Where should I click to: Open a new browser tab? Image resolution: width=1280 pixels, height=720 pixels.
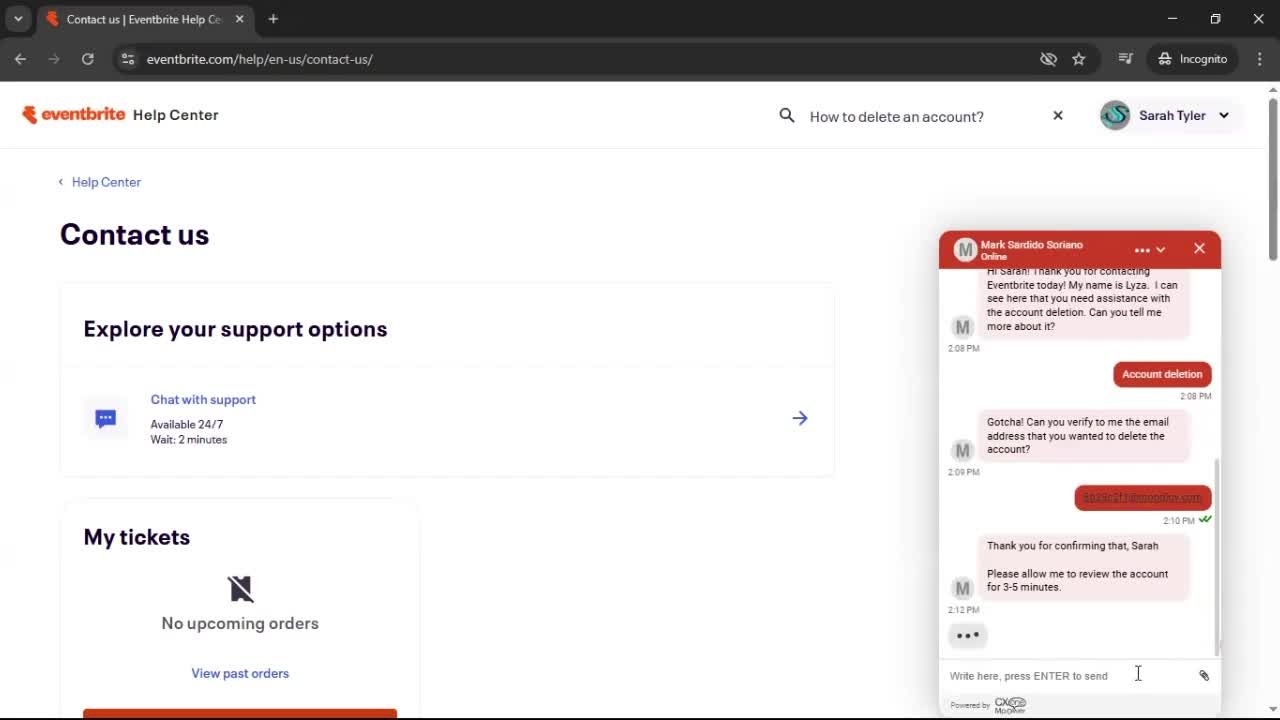[x=273, y=19]
